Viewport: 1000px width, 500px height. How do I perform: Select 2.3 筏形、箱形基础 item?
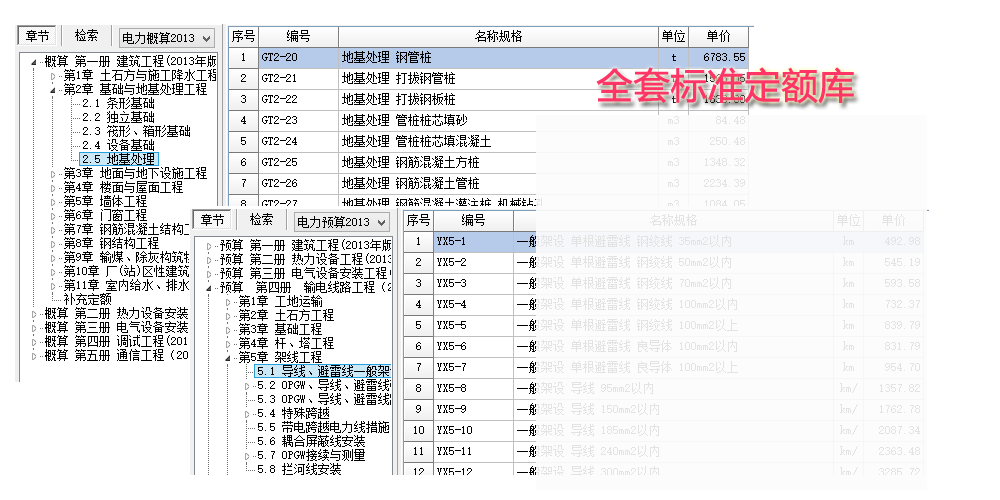(136, 131)
